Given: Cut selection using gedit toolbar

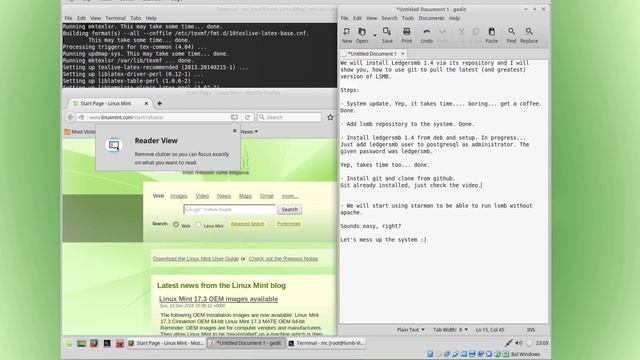Looking at the screenshot, I should pos(461,35).
